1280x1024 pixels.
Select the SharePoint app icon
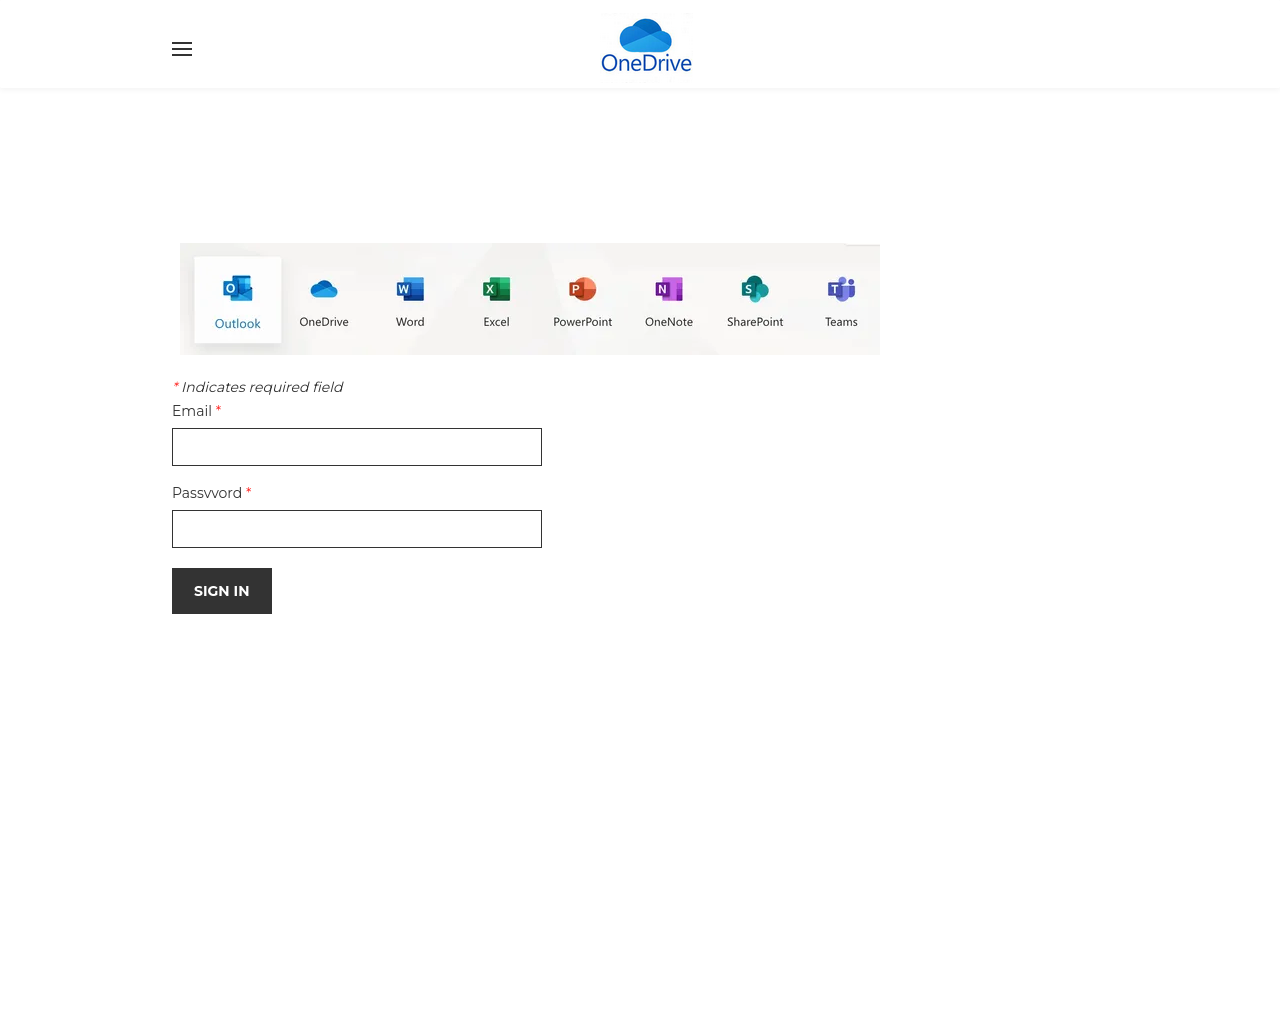pos(755,289)
